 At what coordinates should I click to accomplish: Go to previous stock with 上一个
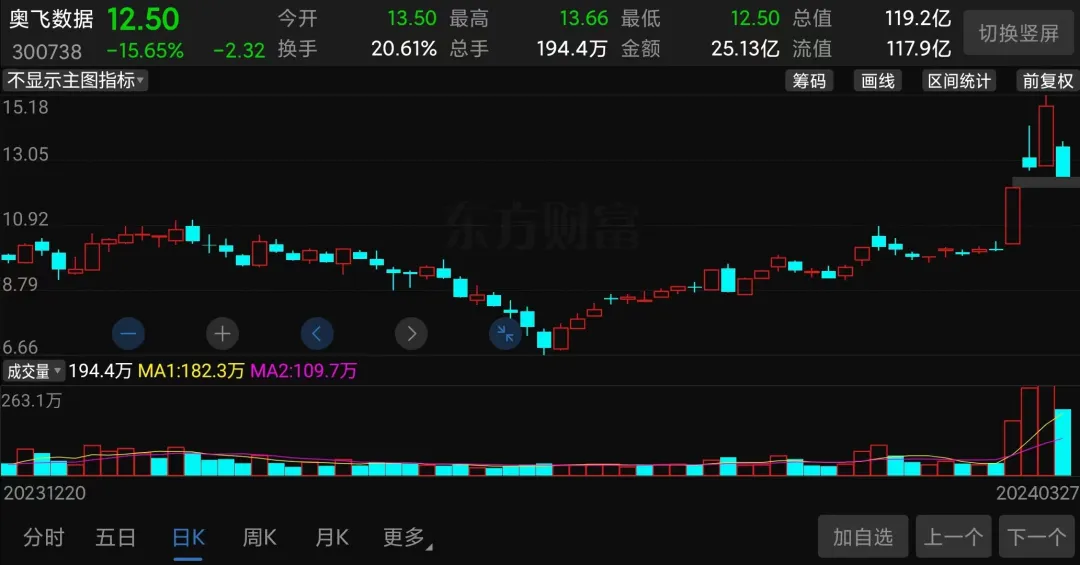click(954, 537)
